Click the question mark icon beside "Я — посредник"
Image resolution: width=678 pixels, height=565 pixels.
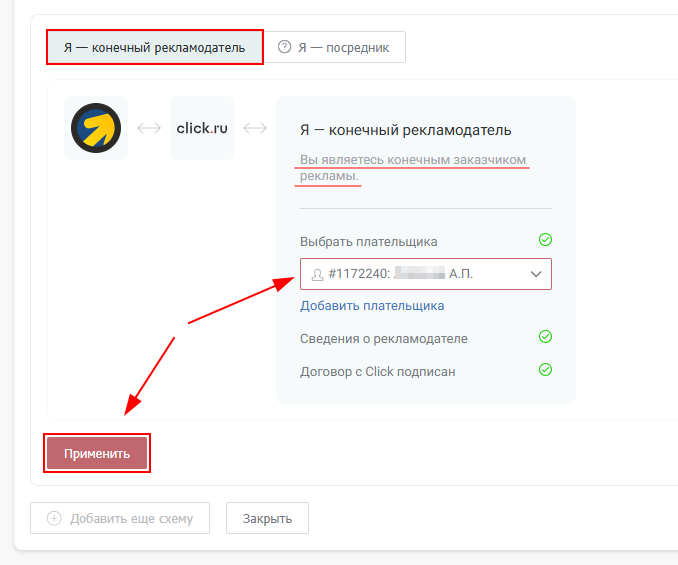pos(285,47)
